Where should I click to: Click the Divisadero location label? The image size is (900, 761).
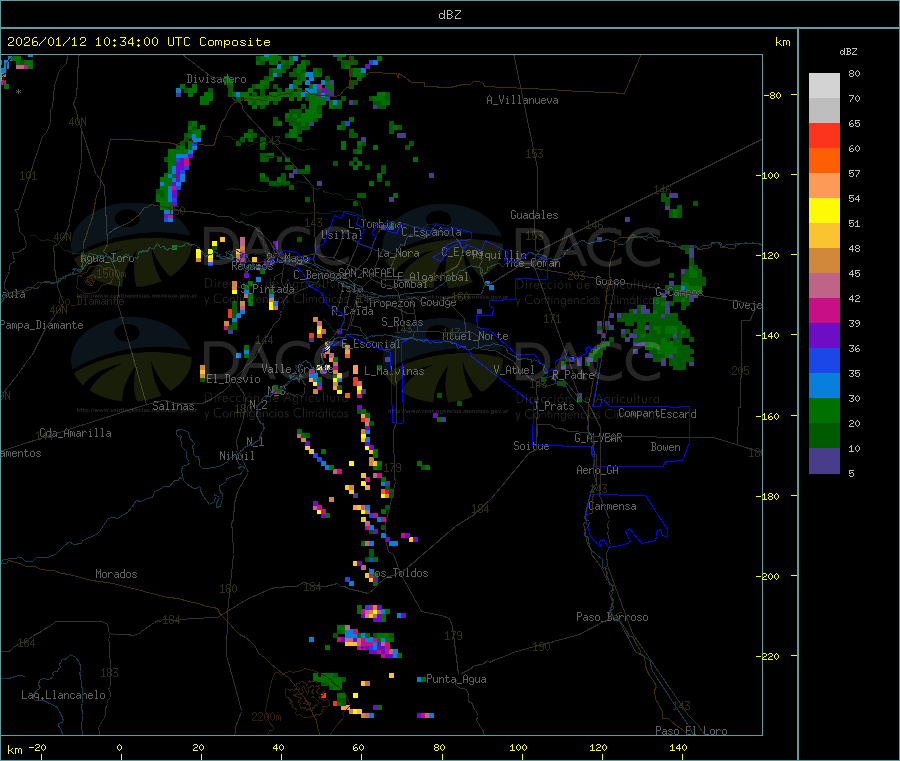pyautogui.click(x=216, y=79)
